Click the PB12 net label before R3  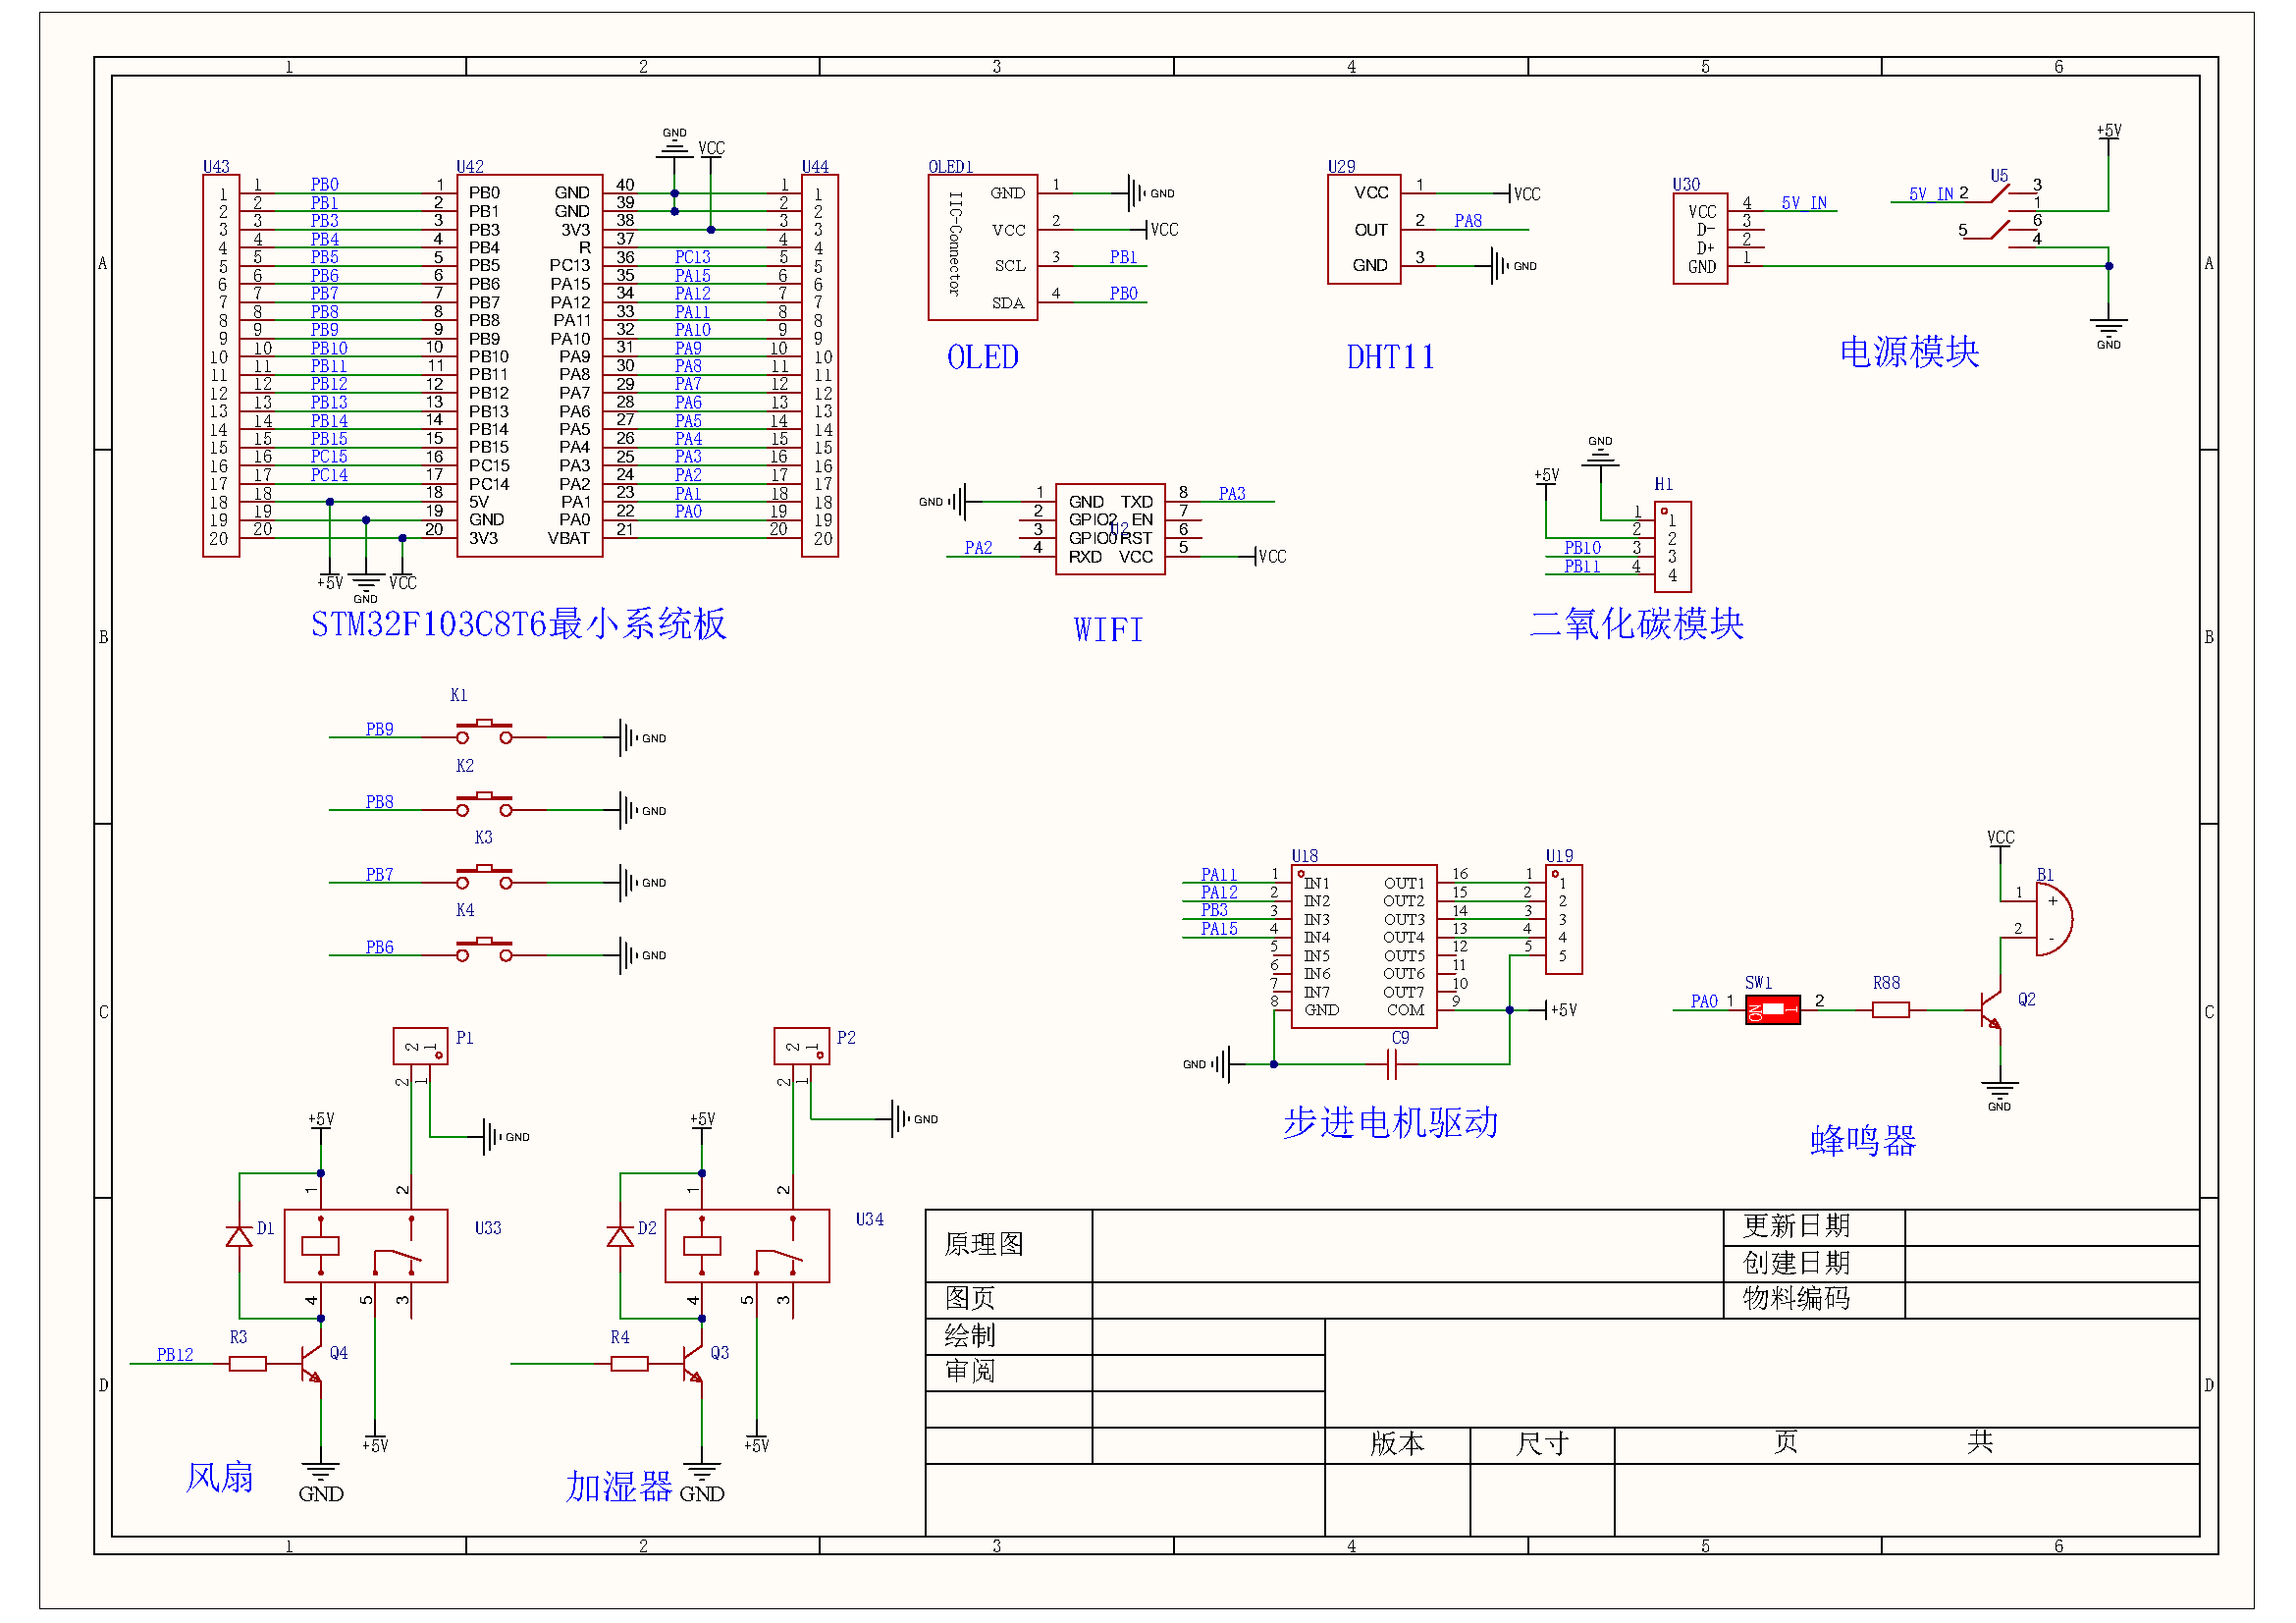click(x=175, y=1355)
